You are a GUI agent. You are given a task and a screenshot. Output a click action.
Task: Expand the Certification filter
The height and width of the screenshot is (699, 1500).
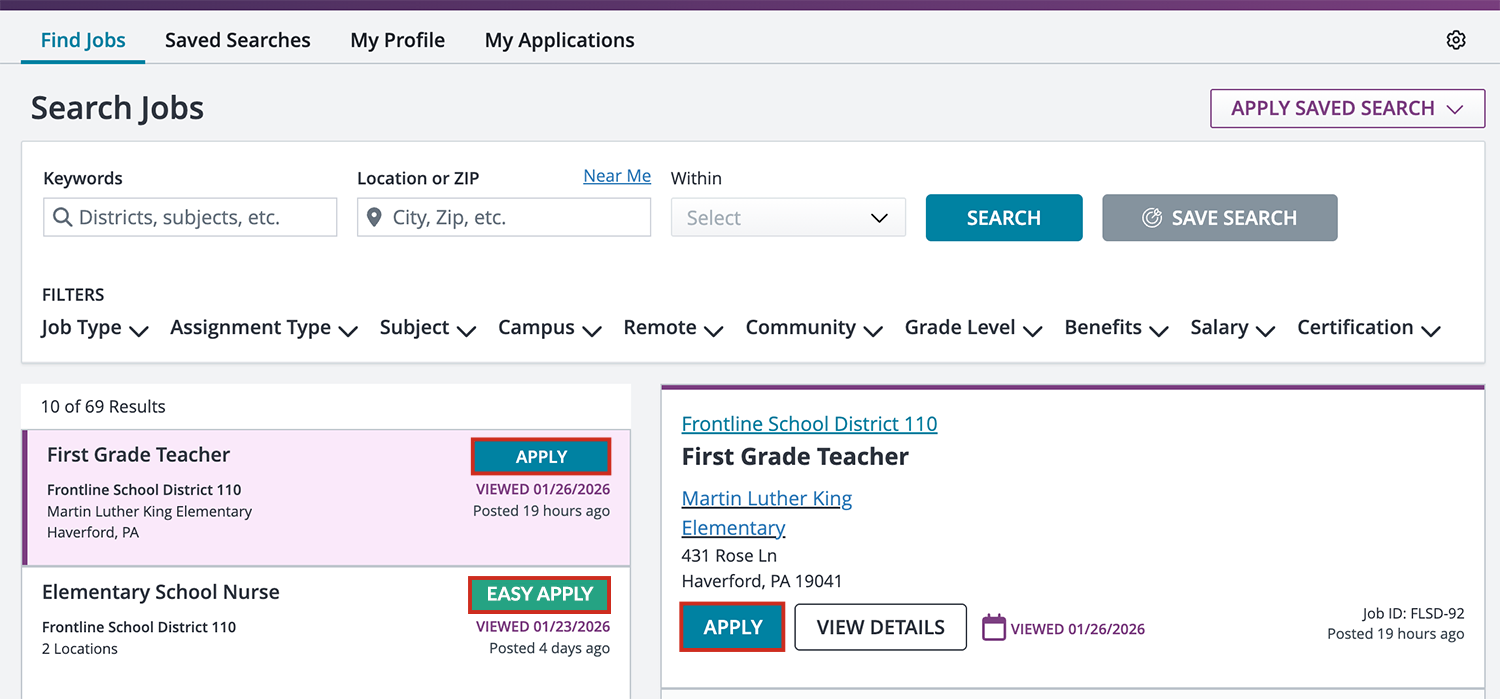[x=1368, y=328]
